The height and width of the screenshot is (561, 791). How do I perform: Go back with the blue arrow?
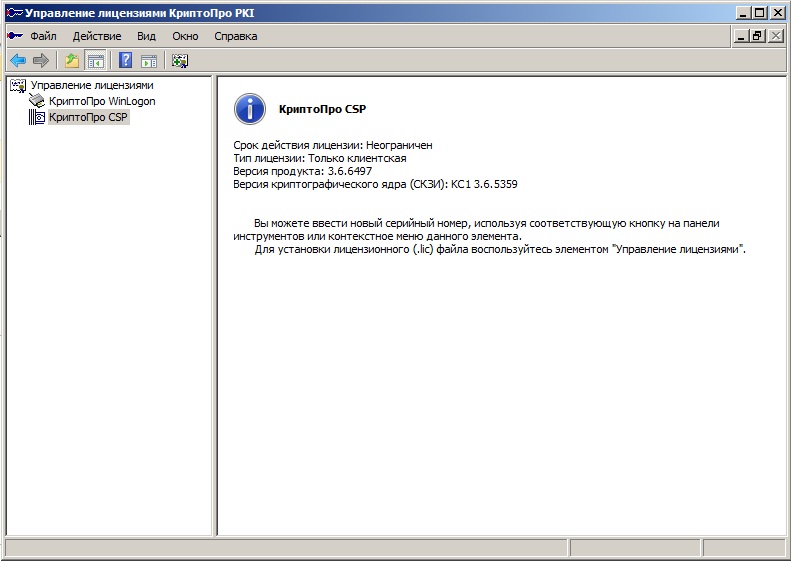click(18, 61)
